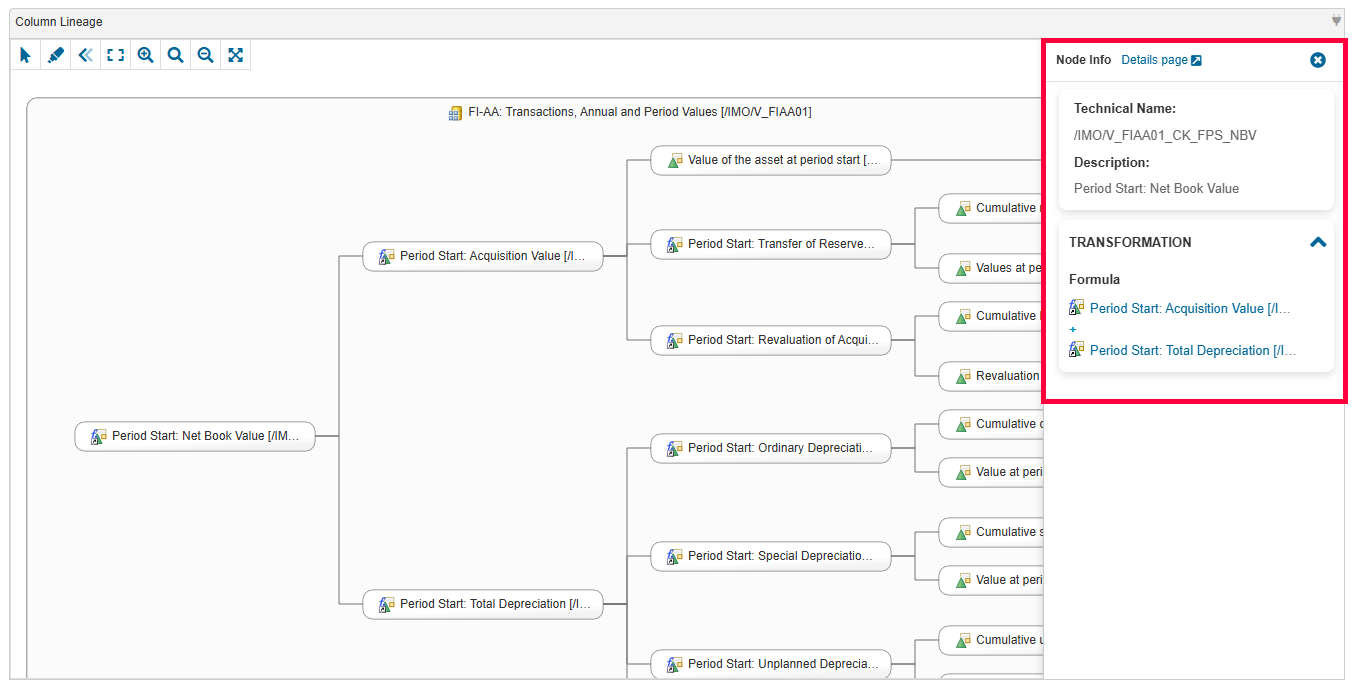This screenshot has width=1353, height=690.
Task: Click the Column Lineage panel title
Action: tap(59, 22)
